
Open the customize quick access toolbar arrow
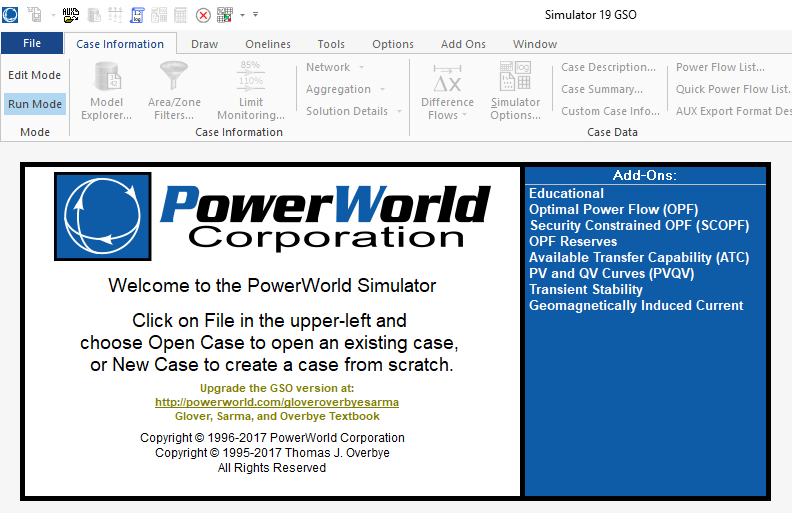[x=256, y=15]
